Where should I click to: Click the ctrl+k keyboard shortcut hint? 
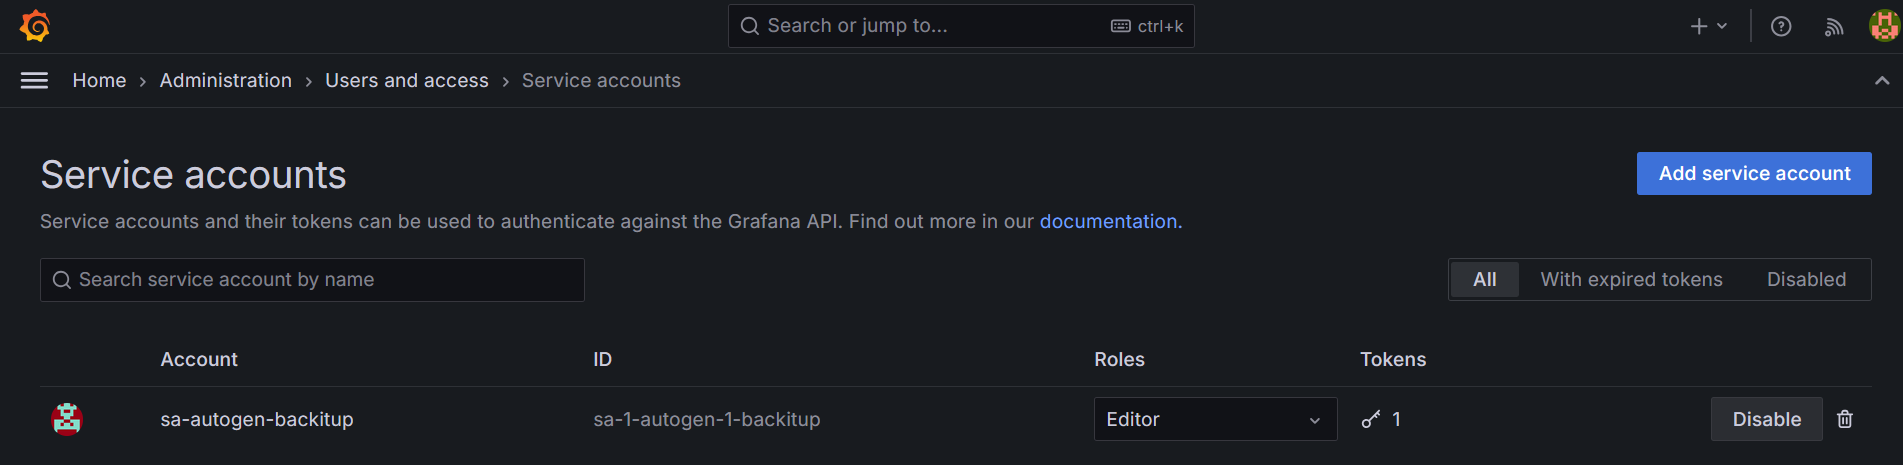[1147, 26]
